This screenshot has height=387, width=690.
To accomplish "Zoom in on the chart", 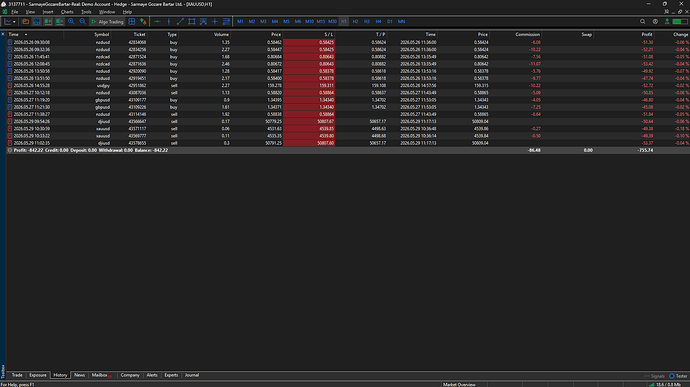I will pos(71,22).
